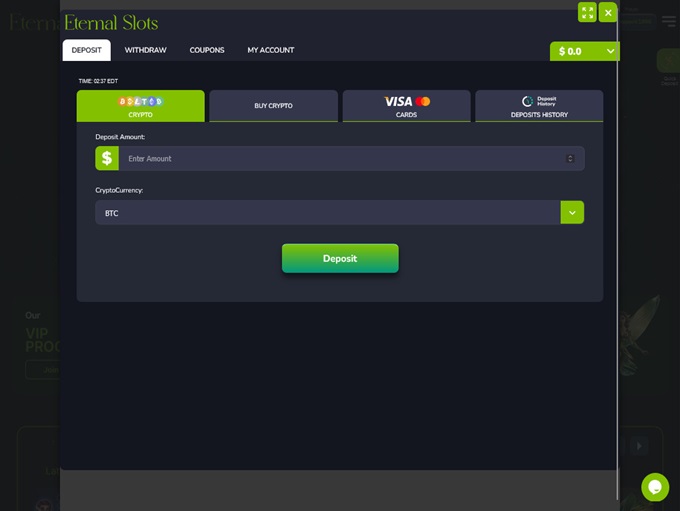This screenshot has width=680, height=511.
Task: Select the BTC cryptocurrency combo box
Action: click(328, 212)
